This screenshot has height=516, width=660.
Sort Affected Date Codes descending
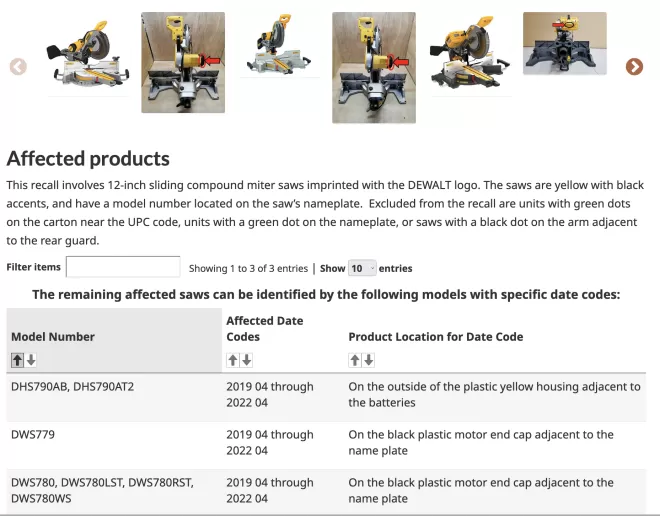click(x=247, y=360)
